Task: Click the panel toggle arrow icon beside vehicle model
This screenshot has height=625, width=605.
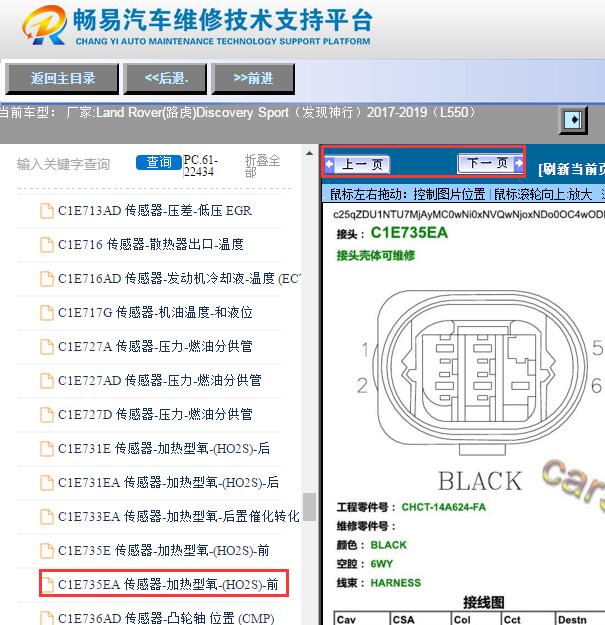Action: tap(573, 120)
